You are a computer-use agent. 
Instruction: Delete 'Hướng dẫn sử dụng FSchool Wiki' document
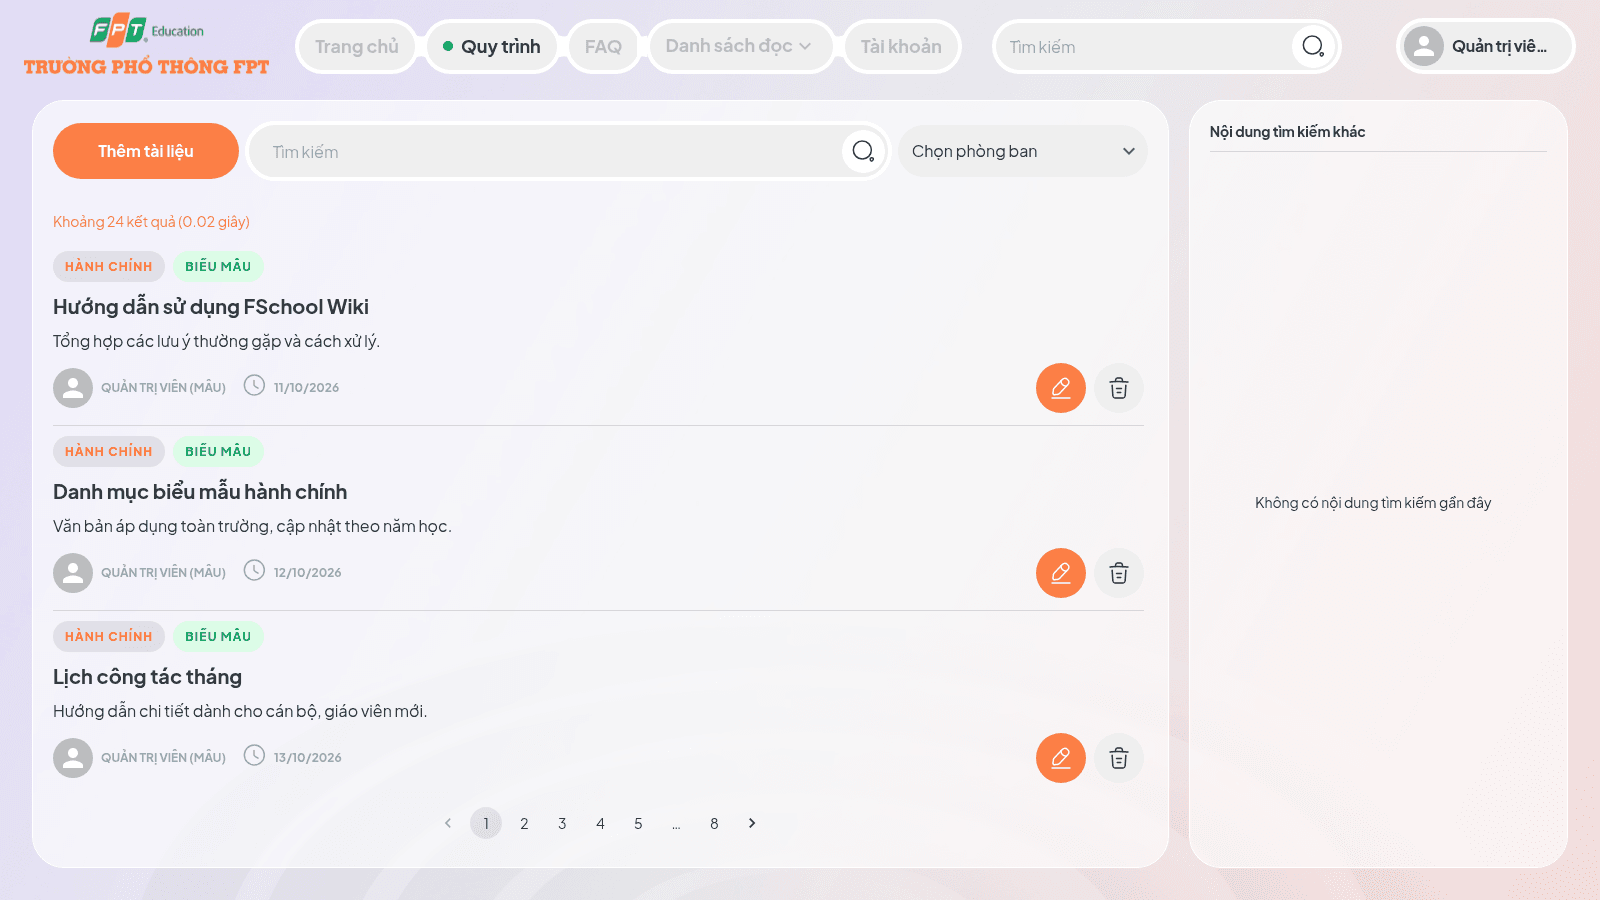tap(1119, 388)
